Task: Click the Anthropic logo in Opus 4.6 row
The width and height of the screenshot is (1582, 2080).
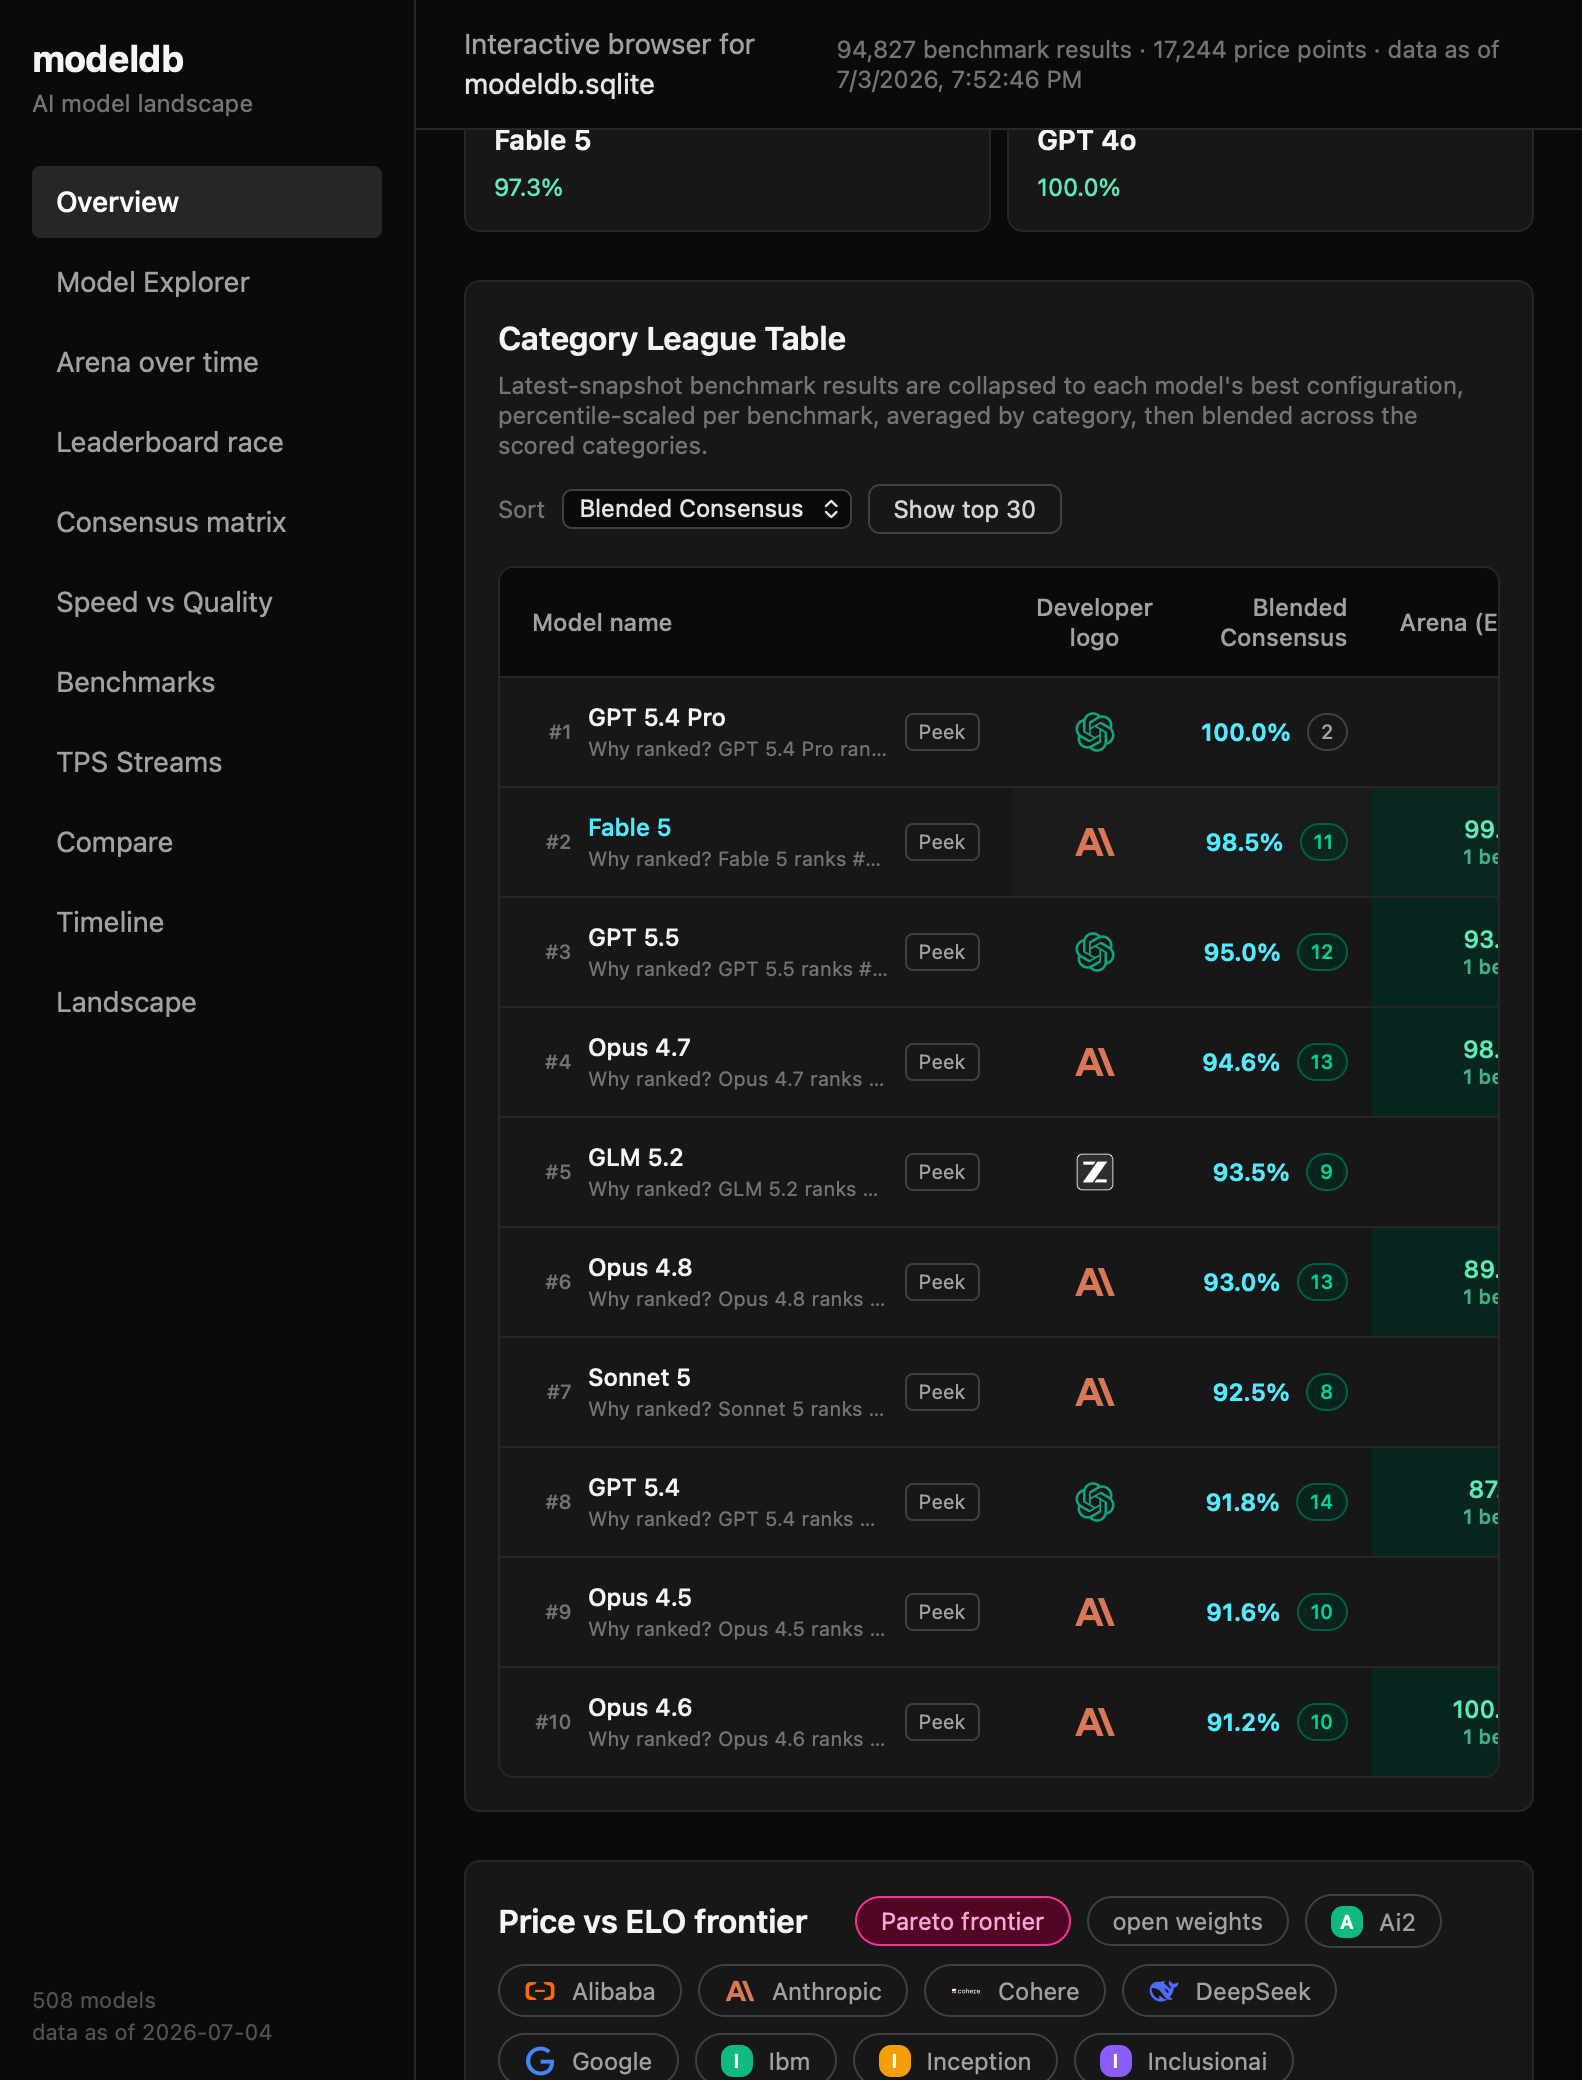Action: click(x=1094, y=1722)
